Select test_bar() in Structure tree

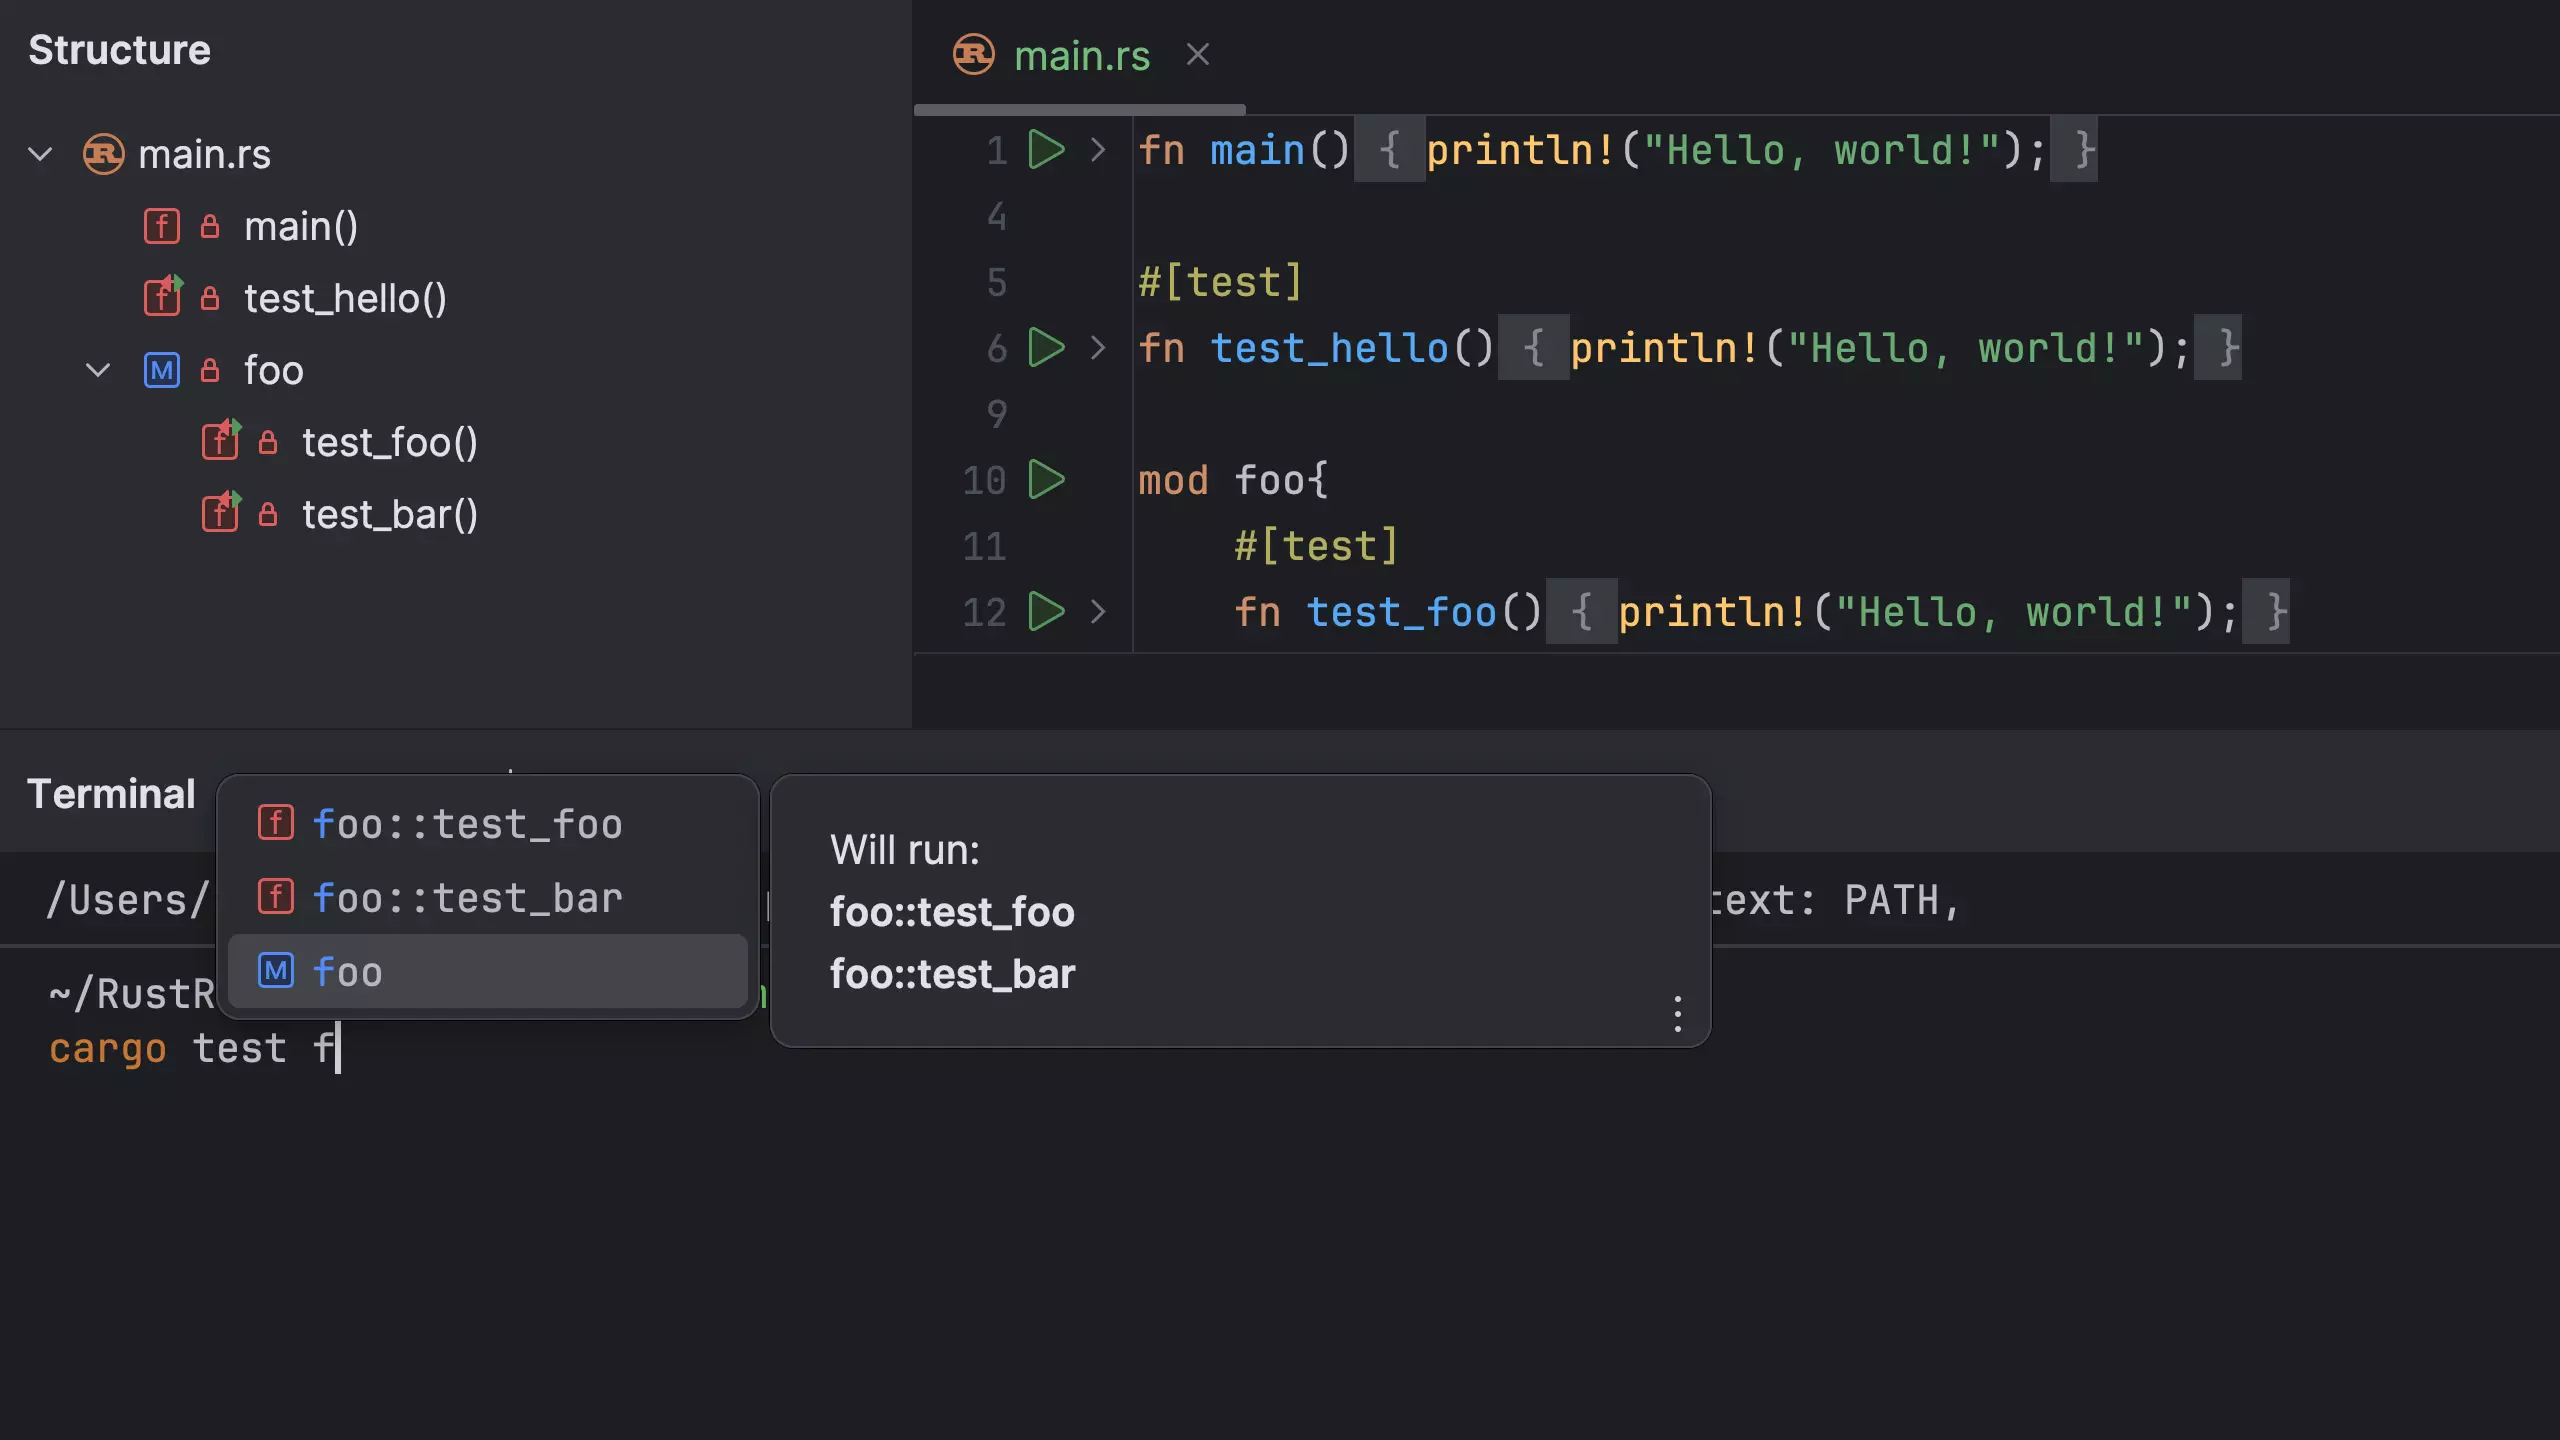point(389,515)
